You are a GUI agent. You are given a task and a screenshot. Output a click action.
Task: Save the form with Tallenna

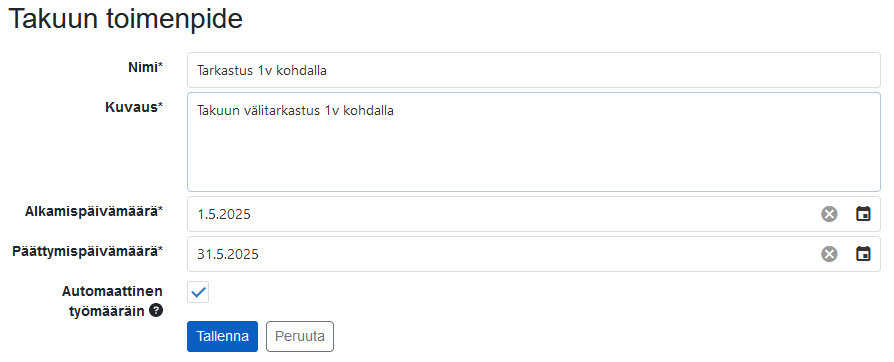pos(222,336)
